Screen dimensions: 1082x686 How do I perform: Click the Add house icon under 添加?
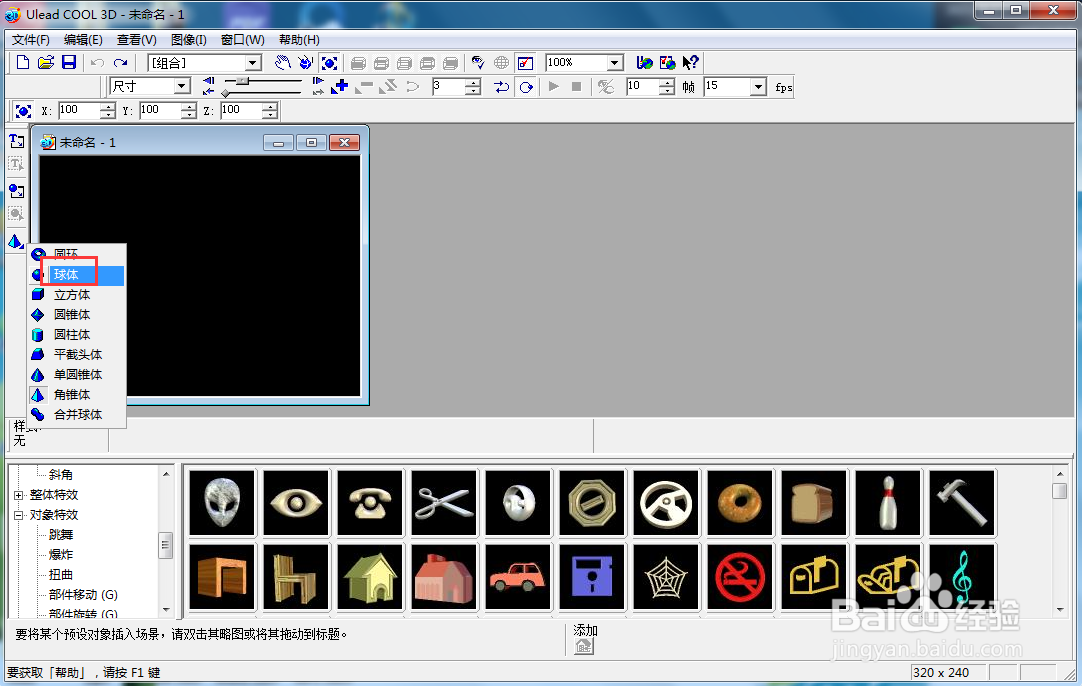point(584,646)
